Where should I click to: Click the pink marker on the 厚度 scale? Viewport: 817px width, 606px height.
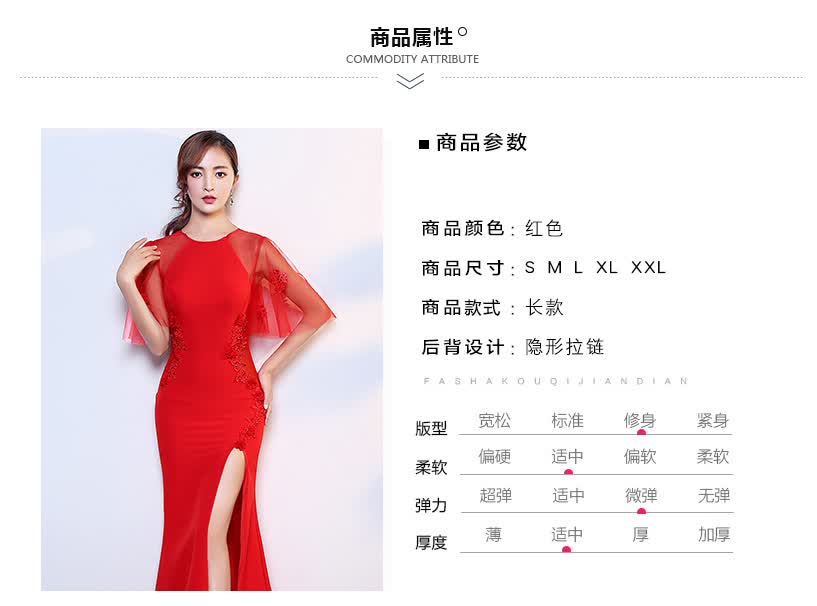(x=567, y=550)
